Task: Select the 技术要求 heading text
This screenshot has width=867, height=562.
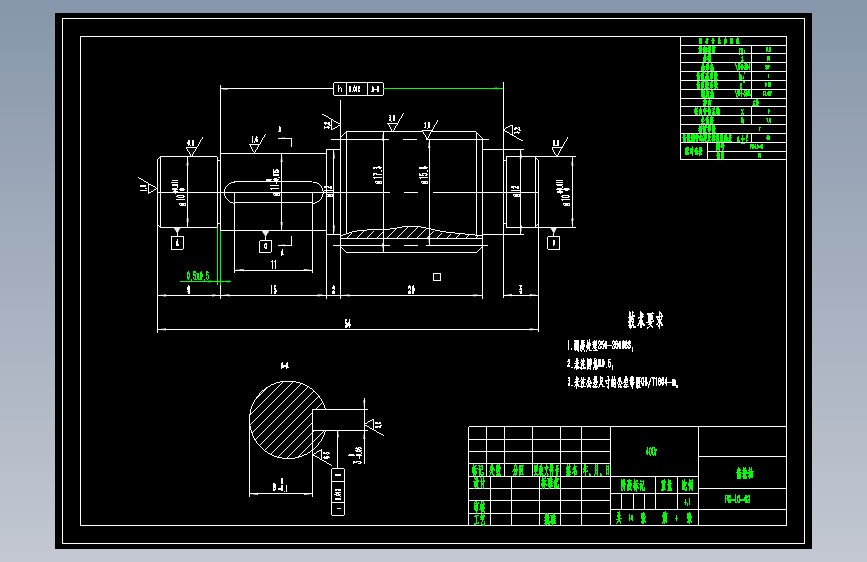Action: tap(645, 320)
